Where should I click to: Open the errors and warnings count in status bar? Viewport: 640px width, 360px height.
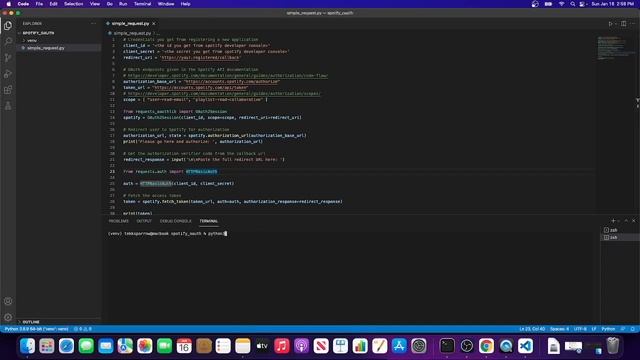click(83, 329)
